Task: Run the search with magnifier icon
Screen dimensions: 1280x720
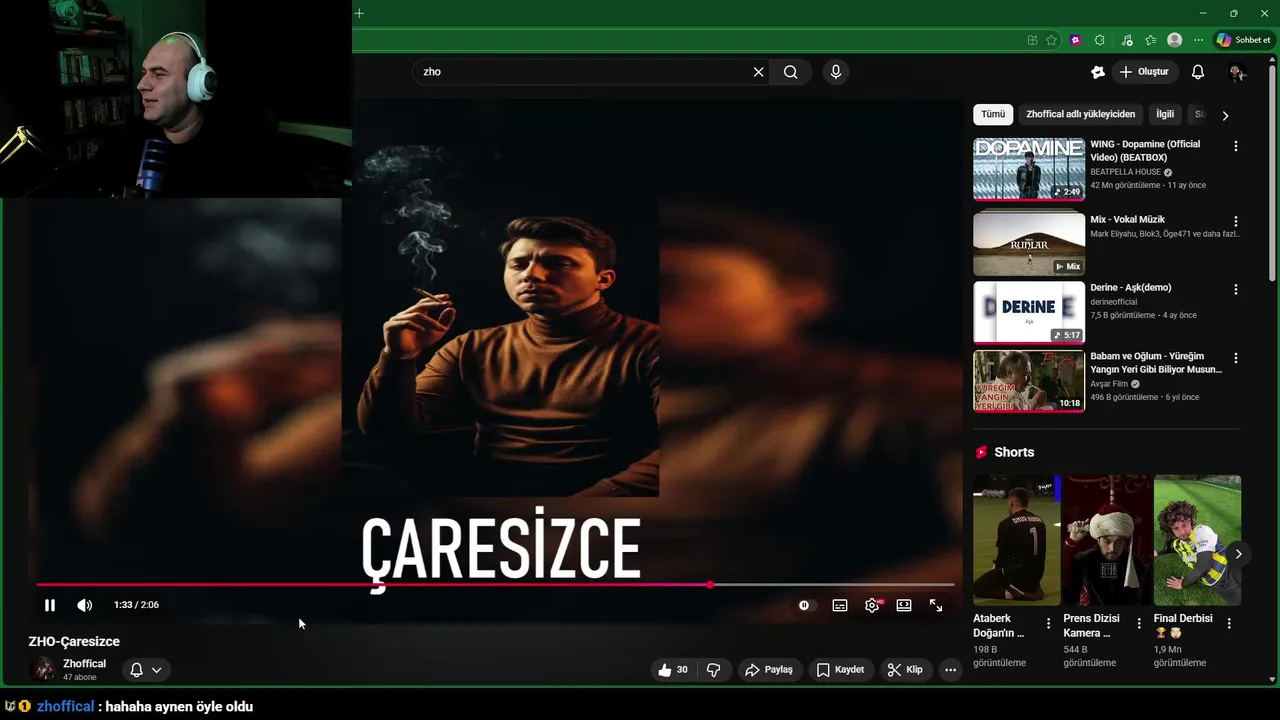Action: click(791, 72)
